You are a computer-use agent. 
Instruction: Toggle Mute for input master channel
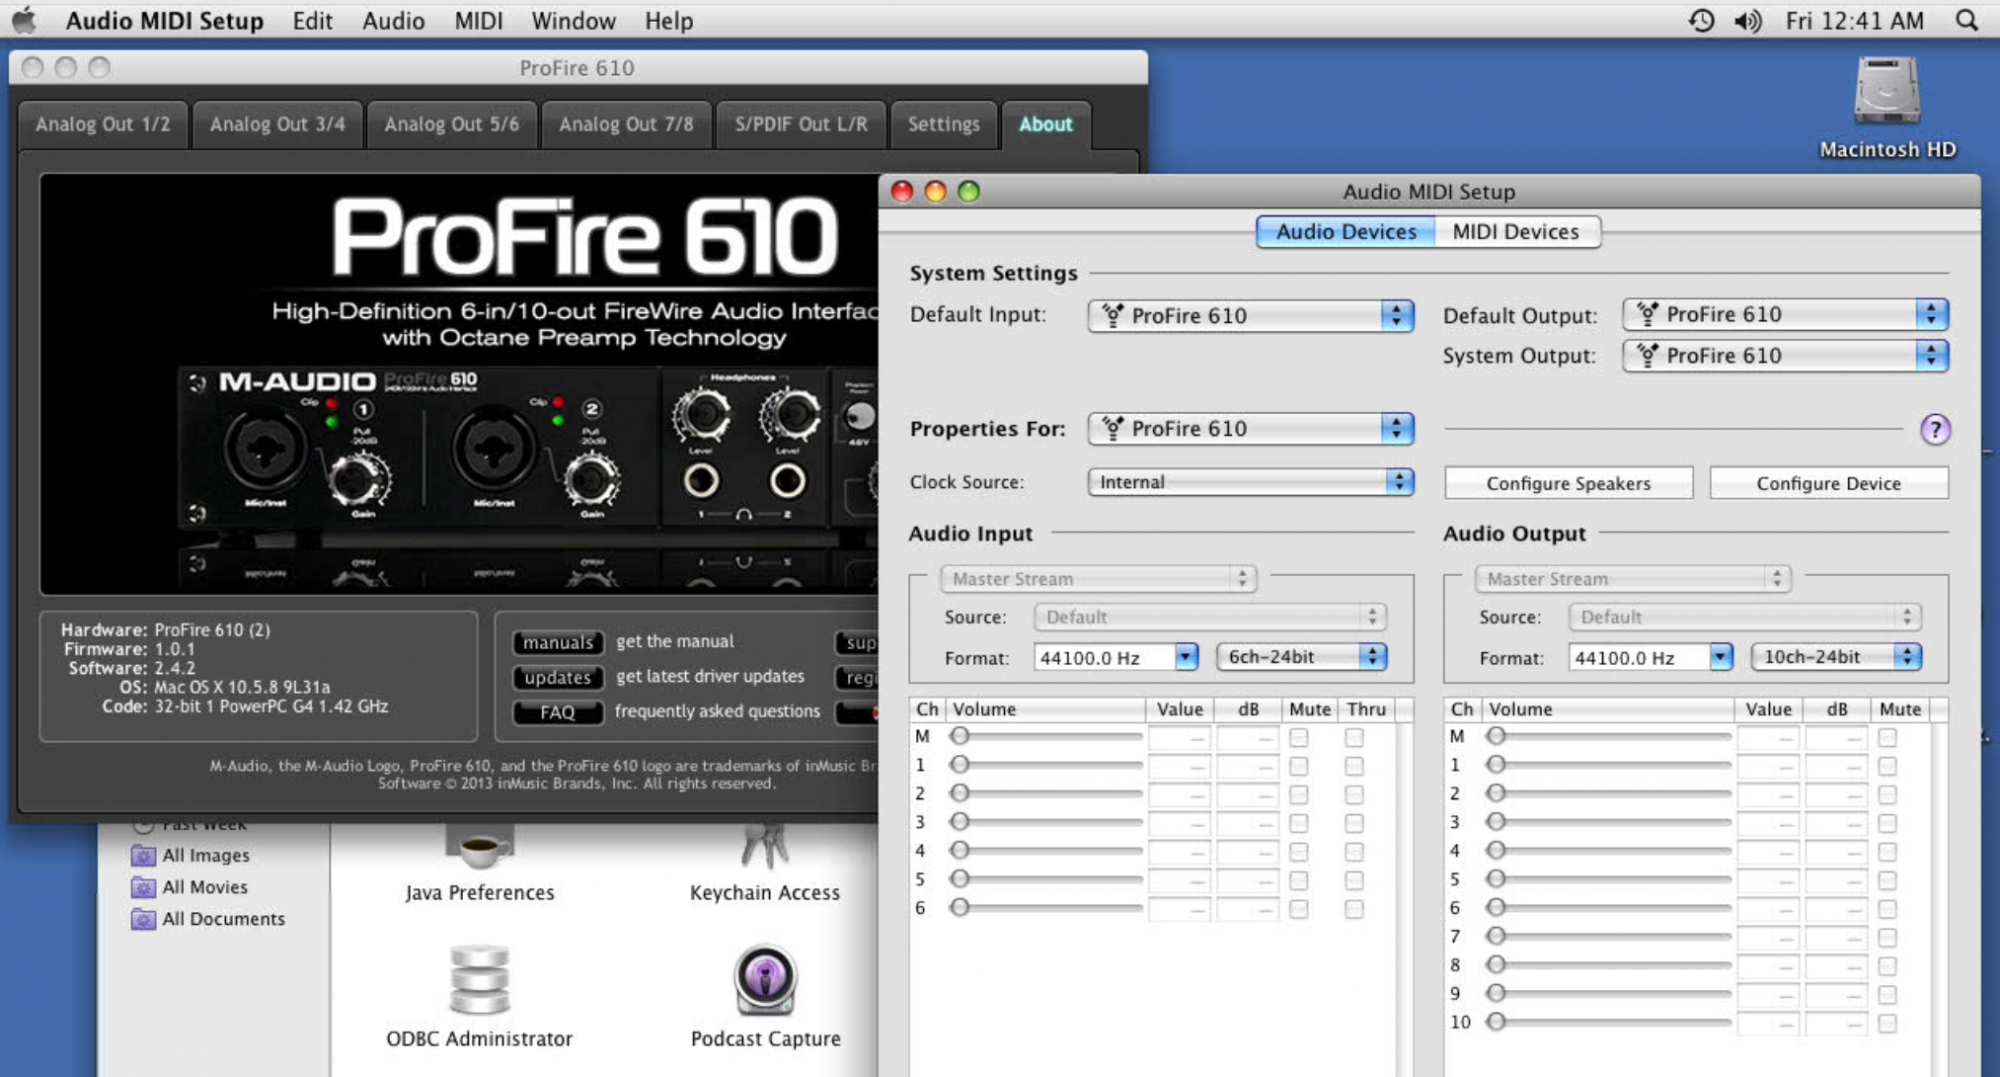(1298, 737)
